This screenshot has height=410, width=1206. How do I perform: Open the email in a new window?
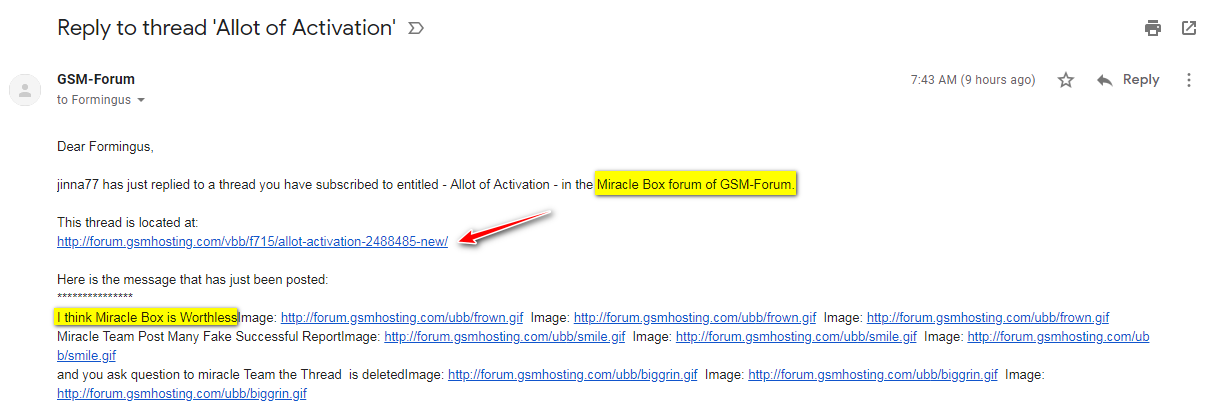point(1189,28)
